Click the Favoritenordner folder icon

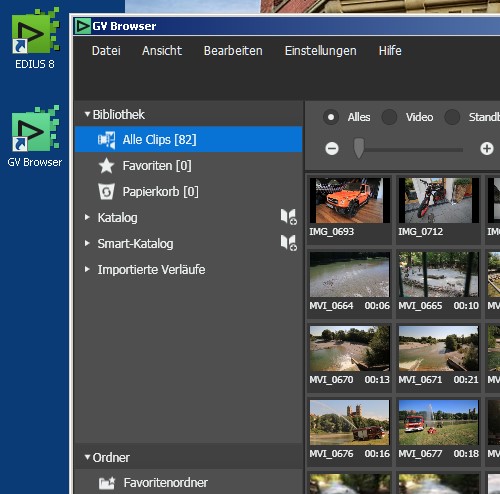pyautogui.click(x=107, y=483)
